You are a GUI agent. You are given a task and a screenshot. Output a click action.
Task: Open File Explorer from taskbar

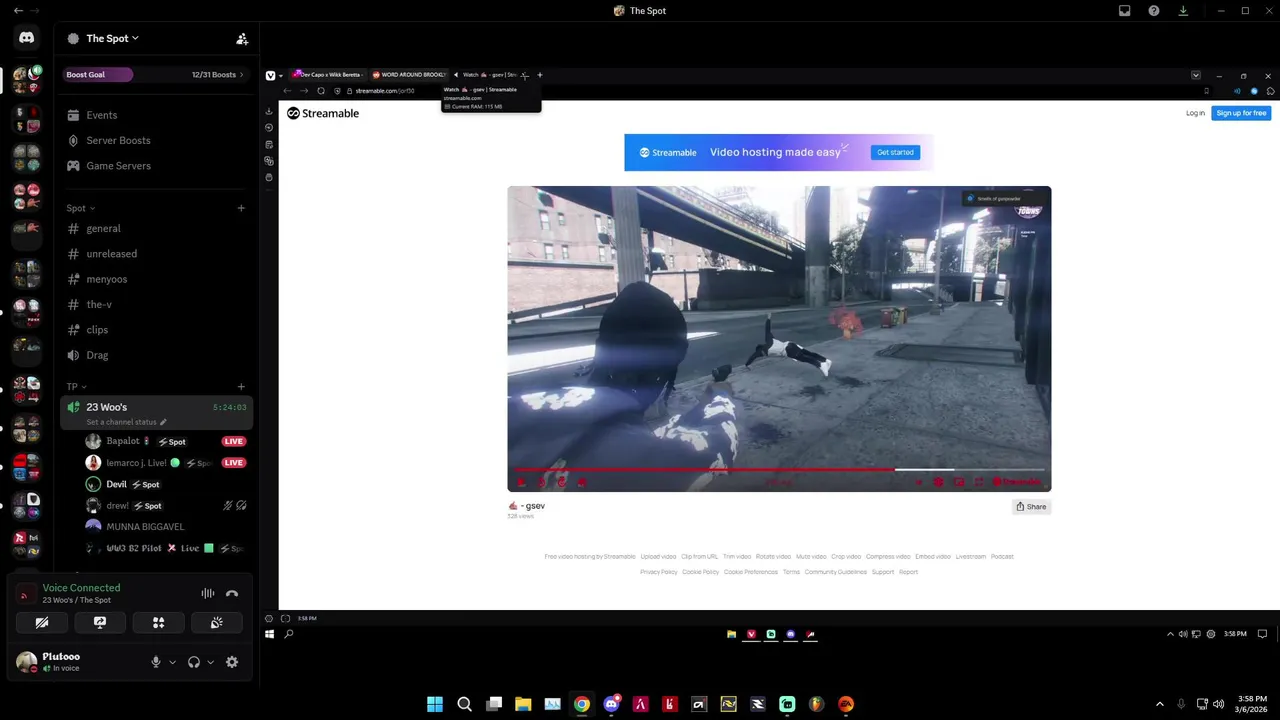(x=523, y=704)
